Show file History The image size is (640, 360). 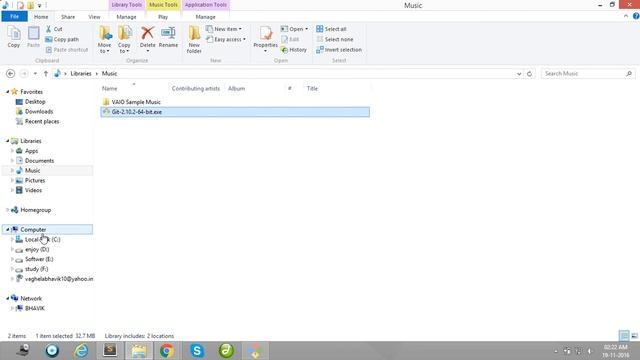coord(293,49)
